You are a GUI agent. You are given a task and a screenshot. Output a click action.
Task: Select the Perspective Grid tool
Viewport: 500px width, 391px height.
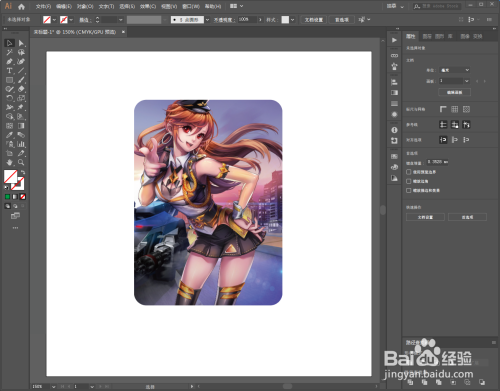21,116
